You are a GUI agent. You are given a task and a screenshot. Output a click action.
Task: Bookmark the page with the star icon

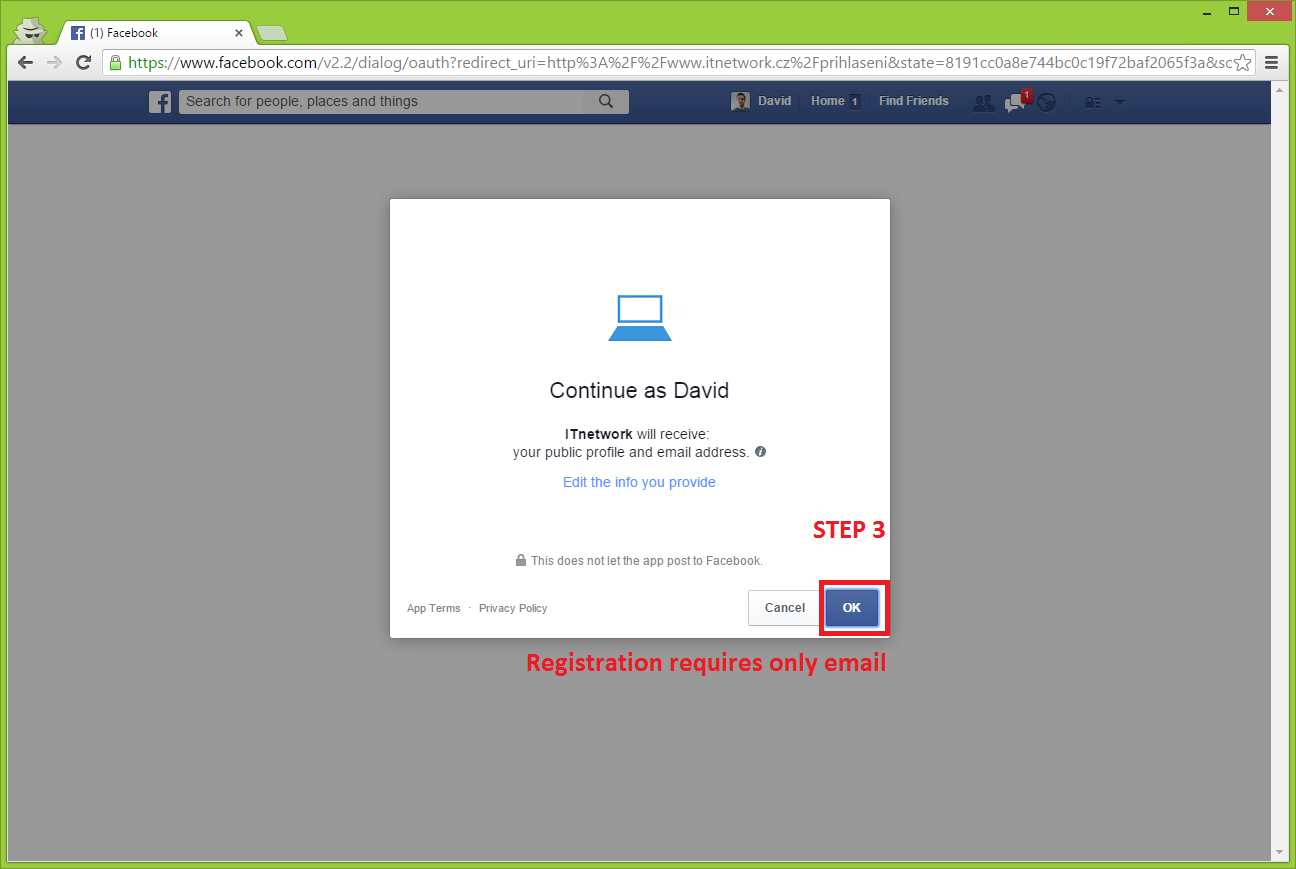pos(1243,63)
